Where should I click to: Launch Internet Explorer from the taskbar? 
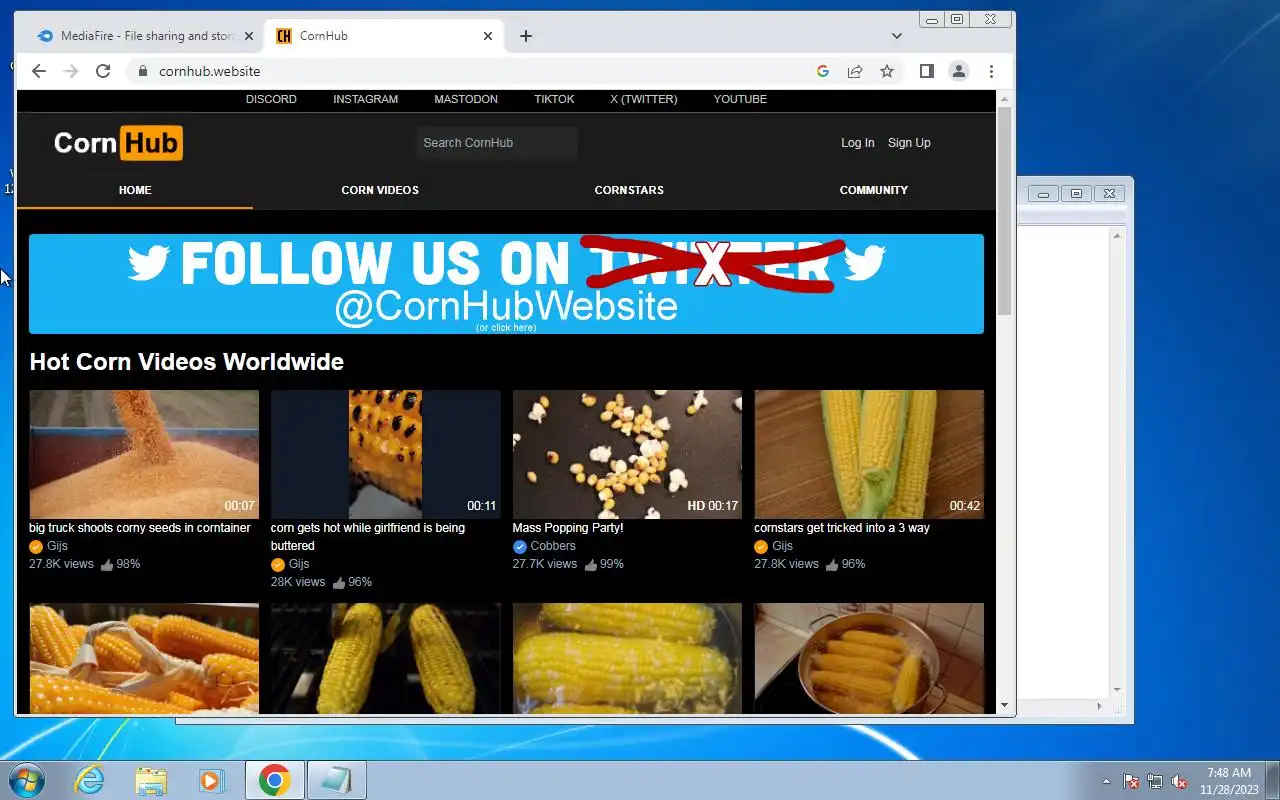tap(90, 780)
